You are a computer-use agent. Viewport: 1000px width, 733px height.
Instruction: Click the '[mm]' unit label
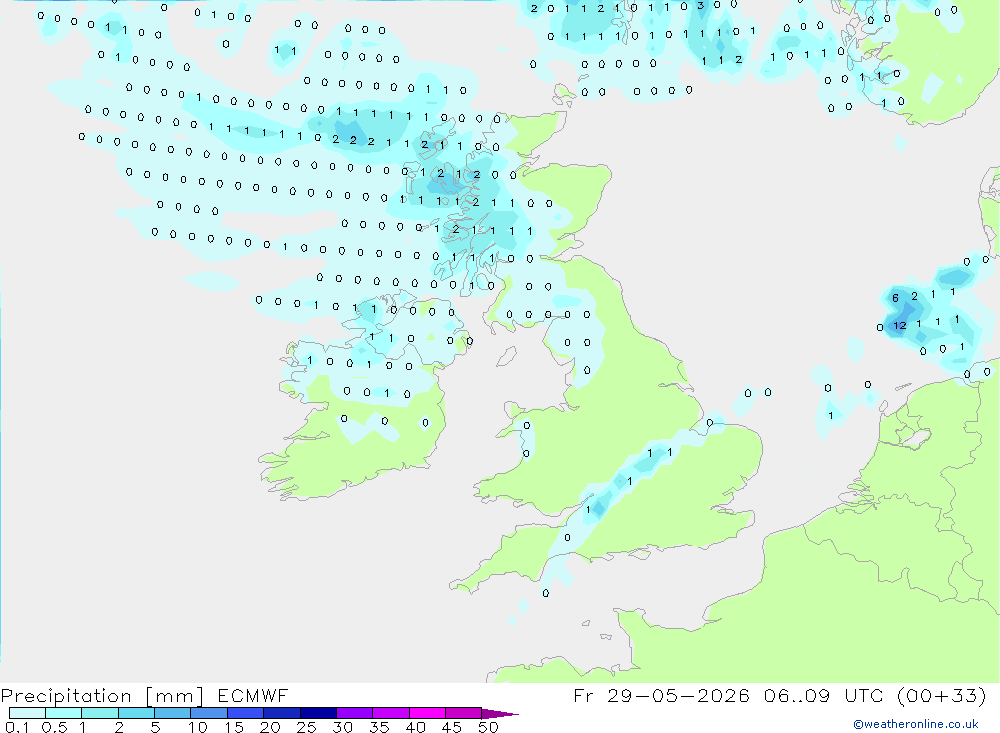click(174, 695)
